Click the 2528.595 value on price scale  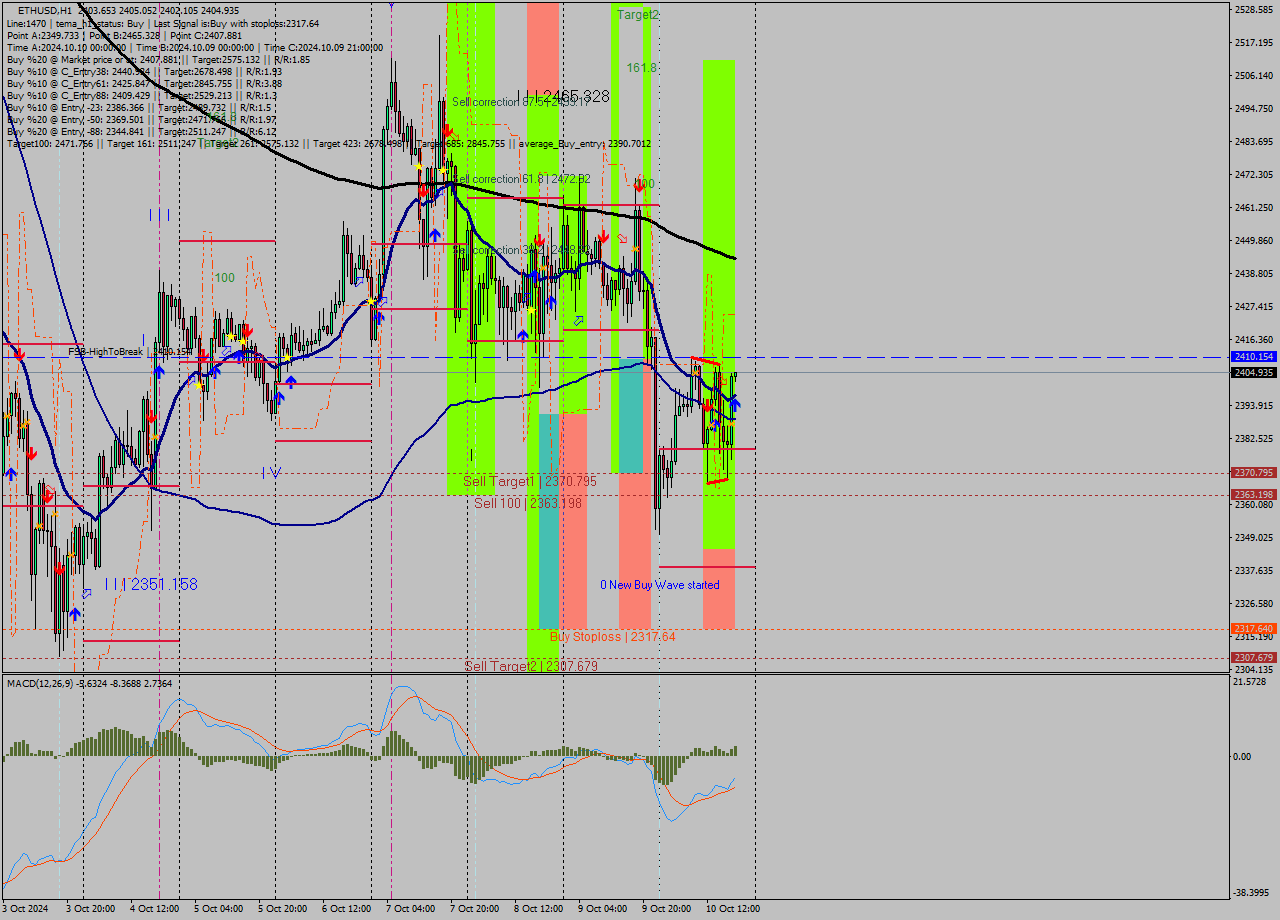(1254, 9)
